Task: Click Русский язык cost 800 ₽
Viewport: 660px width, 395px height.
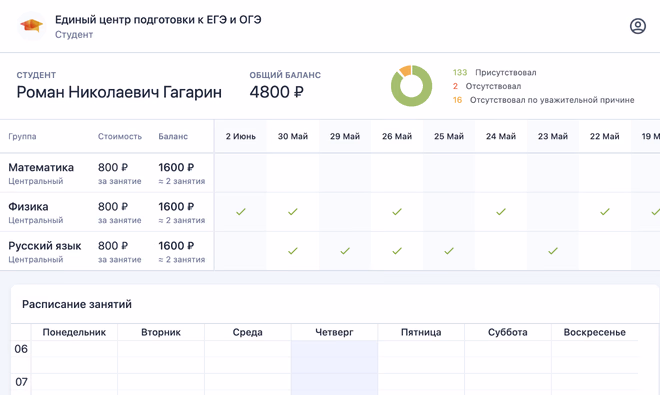Action: 113,246
